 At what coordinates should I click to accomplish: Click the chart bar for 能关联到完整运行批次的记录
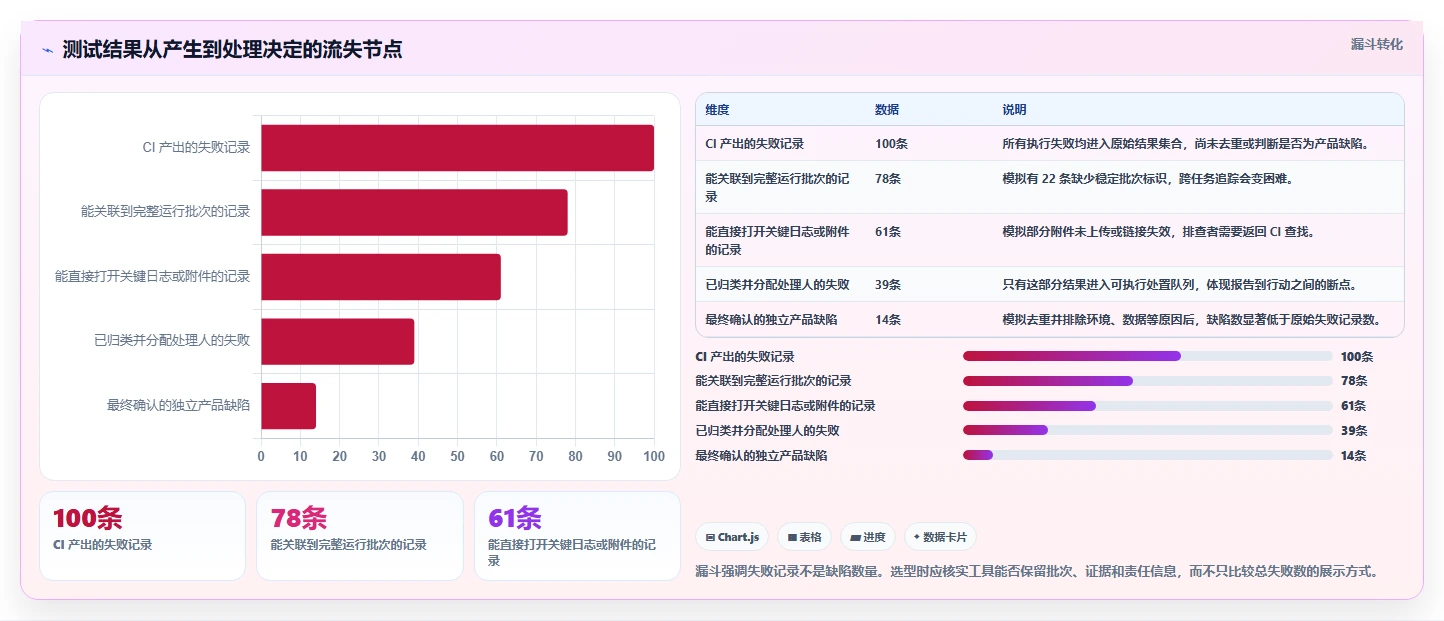414,212
